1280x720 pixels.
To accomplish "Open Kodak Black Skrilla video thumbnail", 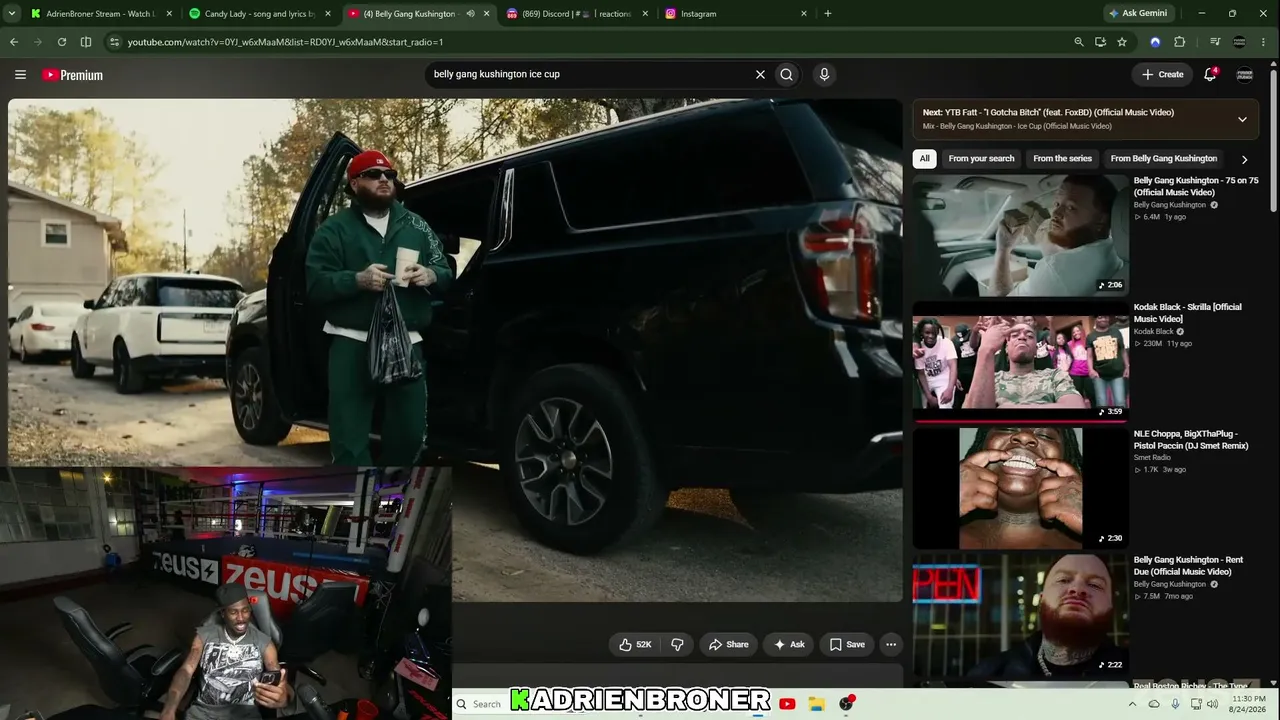I will click(1020, 362).
